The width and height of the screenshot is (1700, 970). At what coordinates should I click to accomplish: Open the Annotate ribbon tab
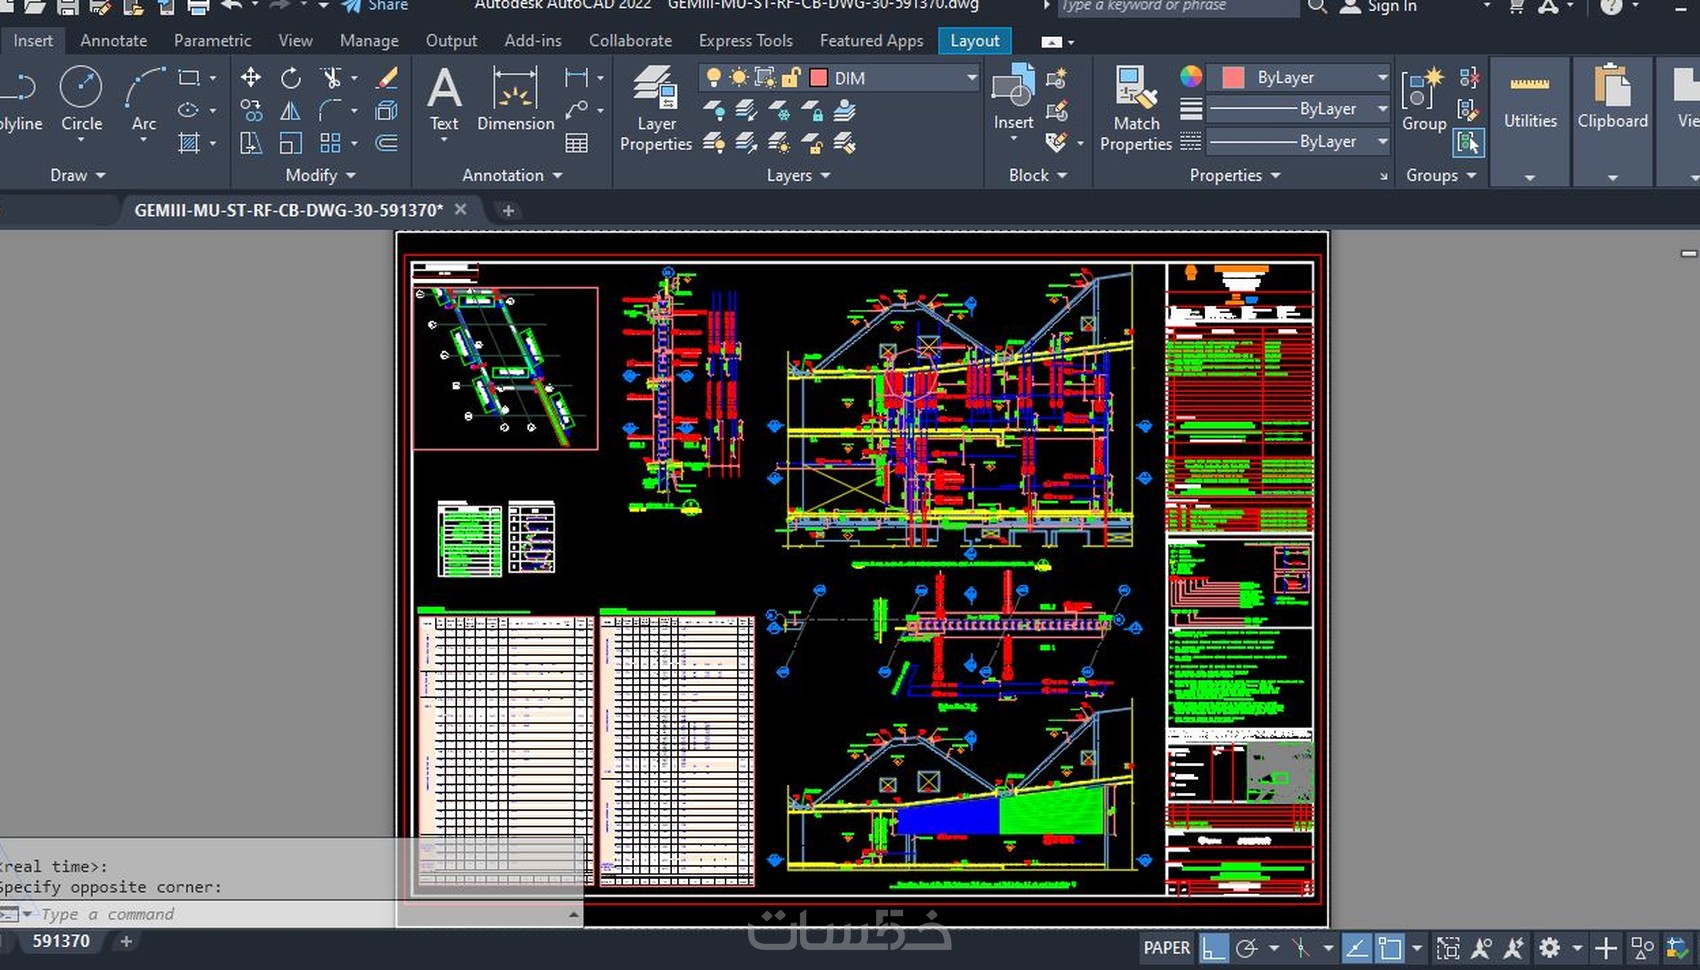pos(113,41)
